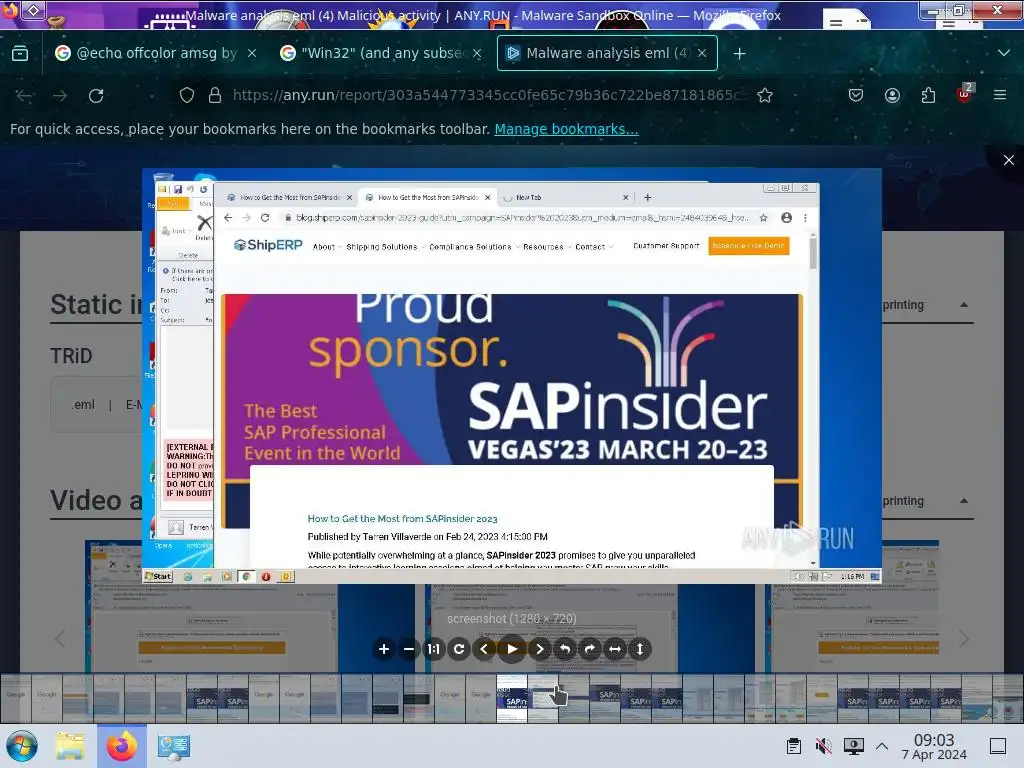
Task: List all tabs with the dropdown arrow
Action: pyautogui.click(x=1004, y=53)
